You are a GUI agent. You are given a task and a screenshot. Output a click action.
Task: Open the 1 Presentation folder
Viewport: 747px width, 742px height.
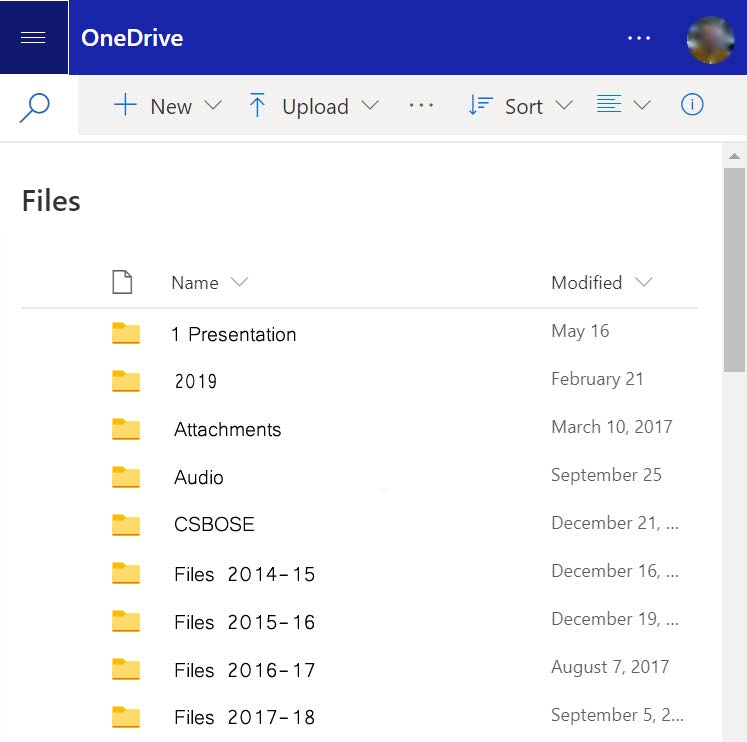pyautogui.click(x=233, y=334)
